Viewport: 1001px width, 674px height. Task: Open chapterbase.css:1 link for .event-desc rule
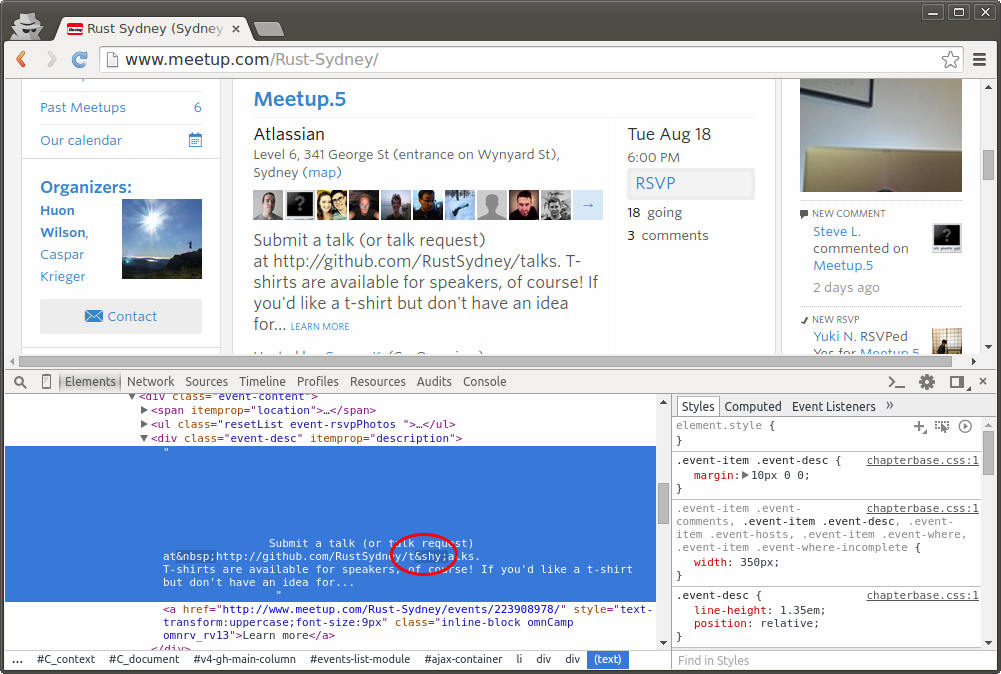[x=922, y=595]
